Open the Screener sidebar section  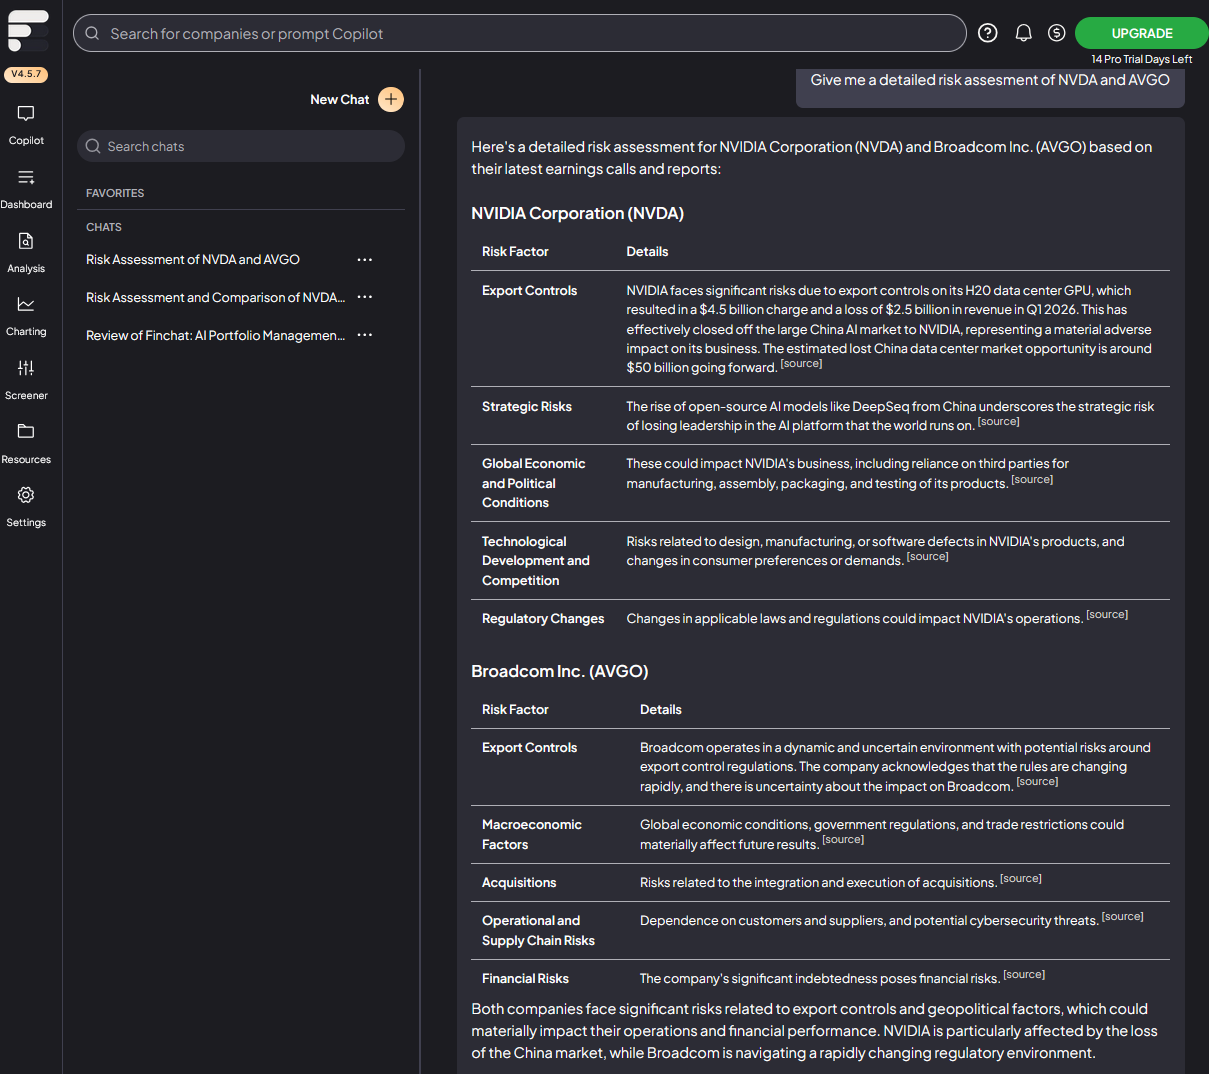[x=26, y=380]
